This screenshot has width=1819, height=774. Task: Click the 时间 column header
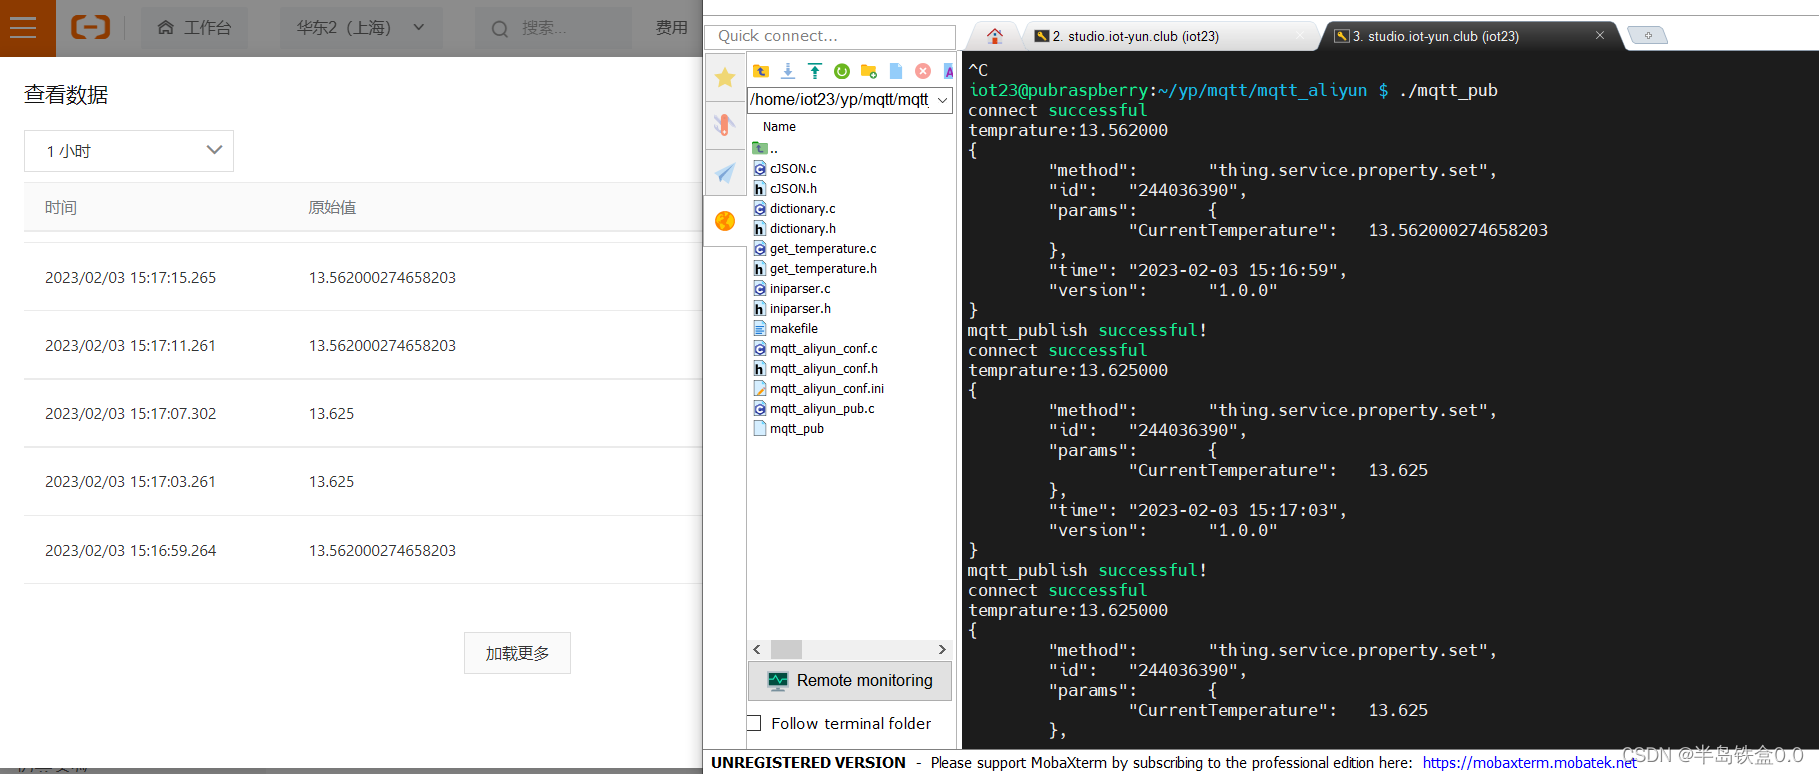(61, 208)
